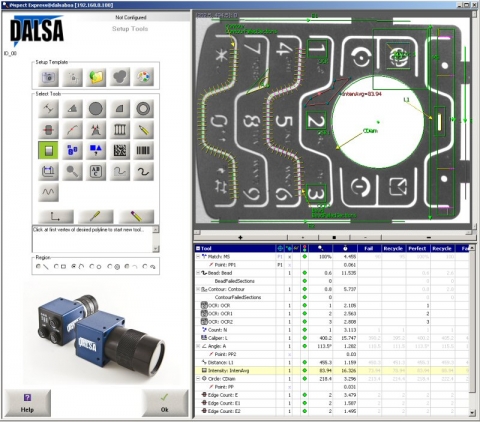Click the Perfect column header
The height and width of the screenshot is (422, 480).
coord(417,248)
